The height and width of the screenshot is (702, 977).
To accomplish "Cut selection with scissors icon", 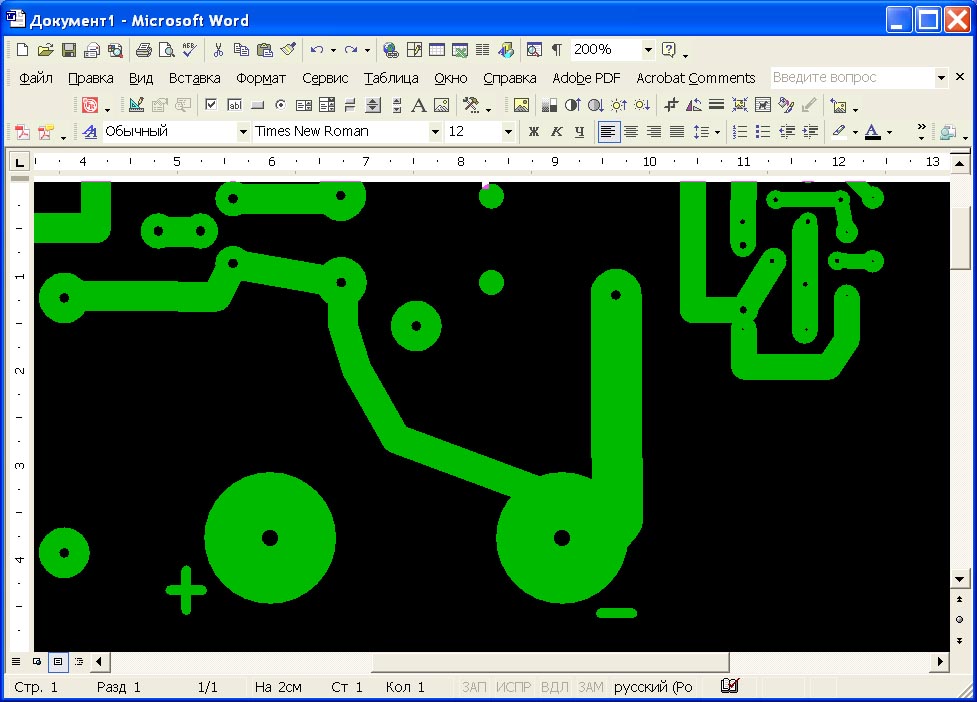I will pyautogui.click(x=218, y=50).
